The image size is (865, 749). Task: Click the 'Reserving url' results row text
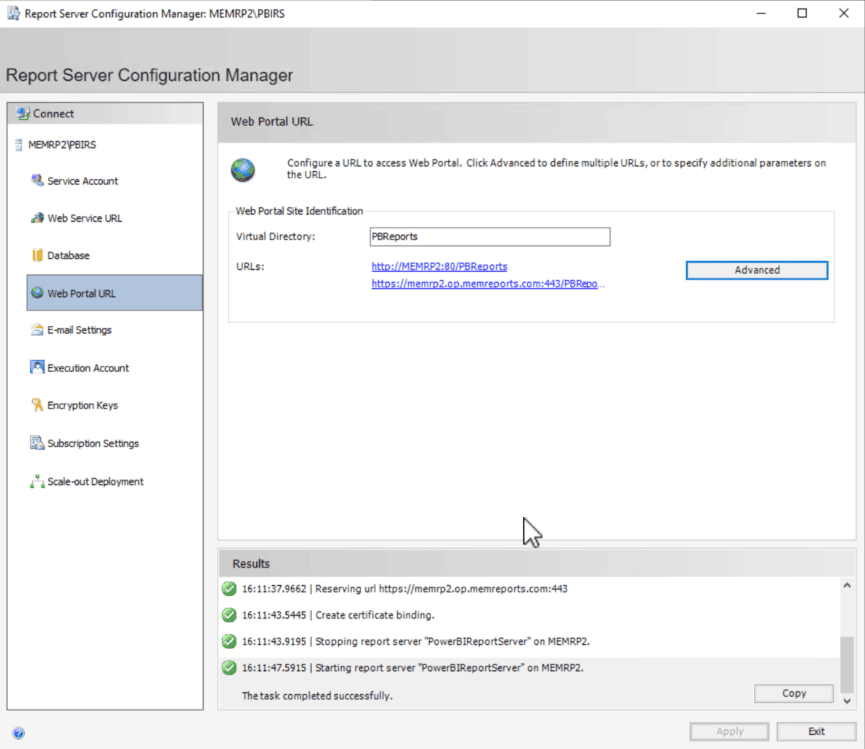click(405, 589)
